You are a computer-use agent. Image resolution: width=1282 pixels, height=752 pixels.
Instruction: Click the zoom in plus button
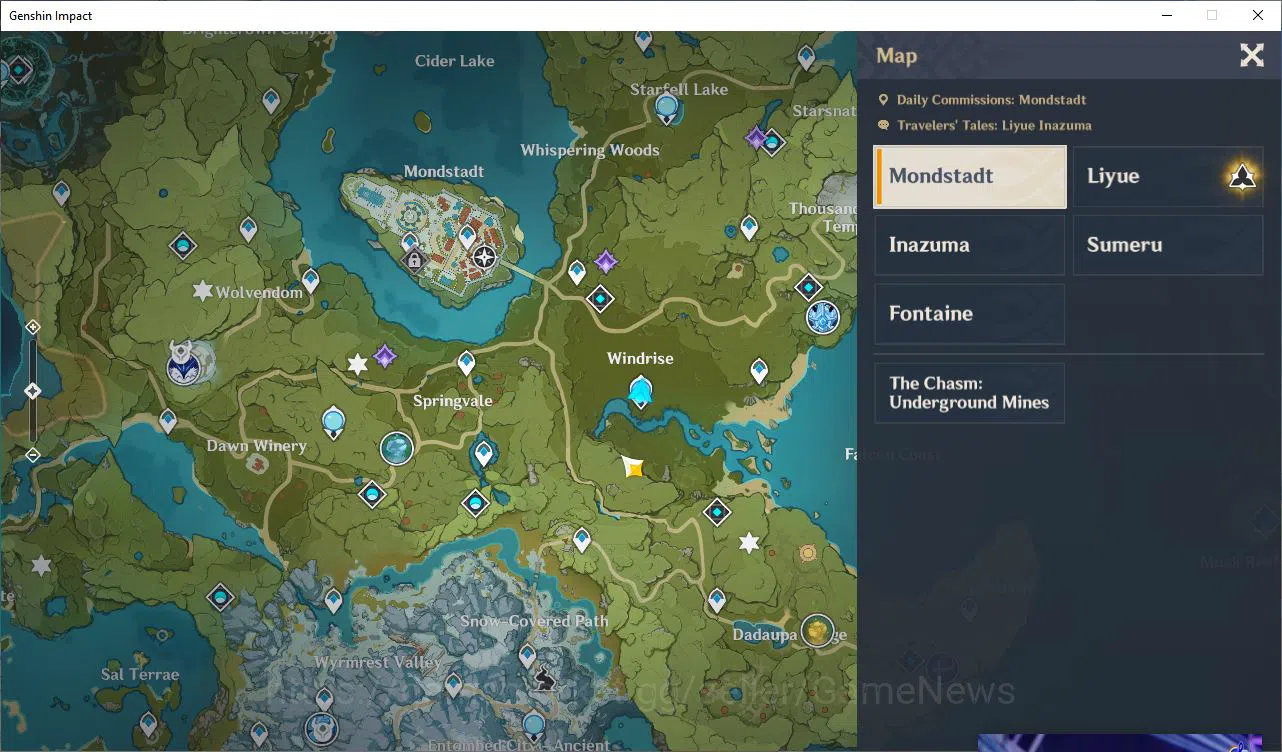[32, 327]
